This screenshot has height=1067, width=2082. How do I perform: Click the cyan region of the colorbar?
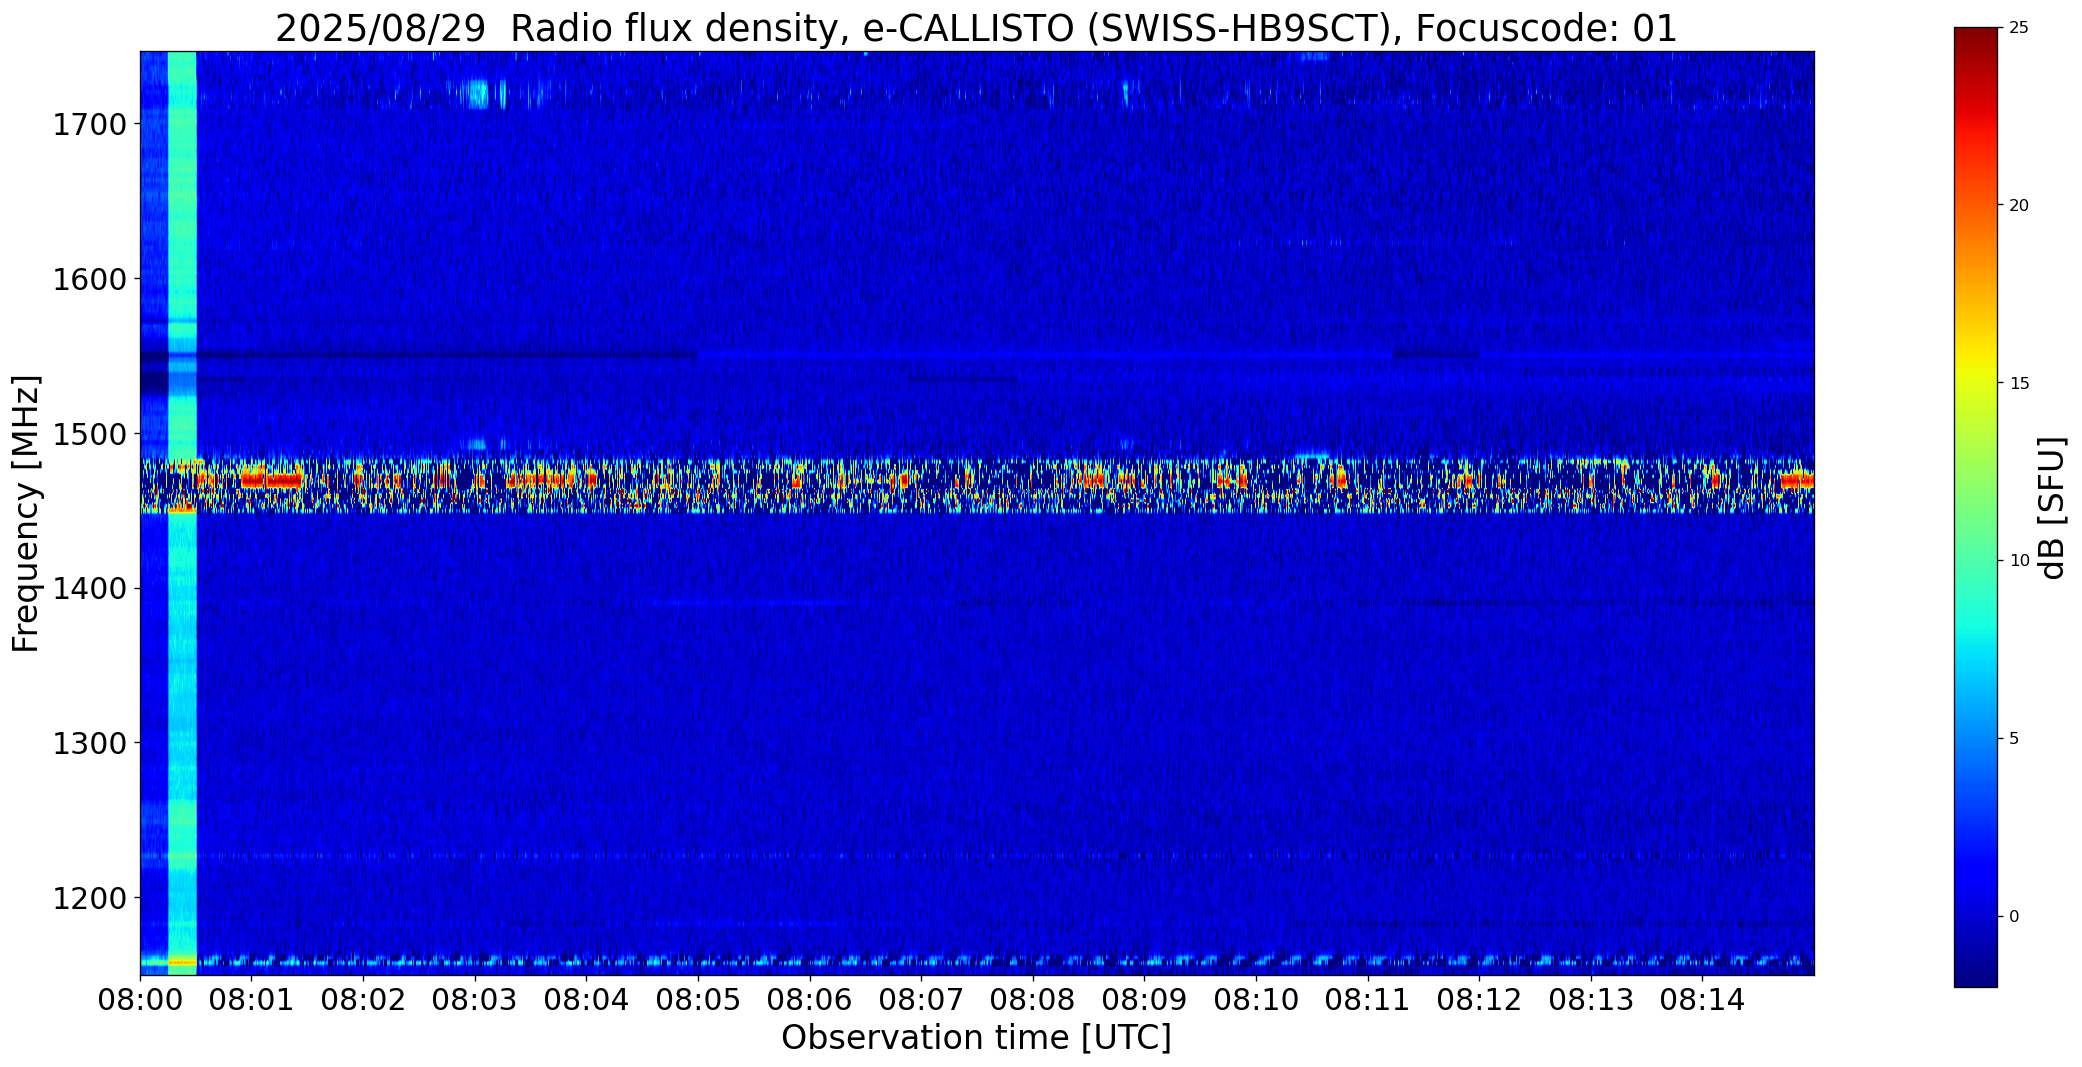(1975, 640)
